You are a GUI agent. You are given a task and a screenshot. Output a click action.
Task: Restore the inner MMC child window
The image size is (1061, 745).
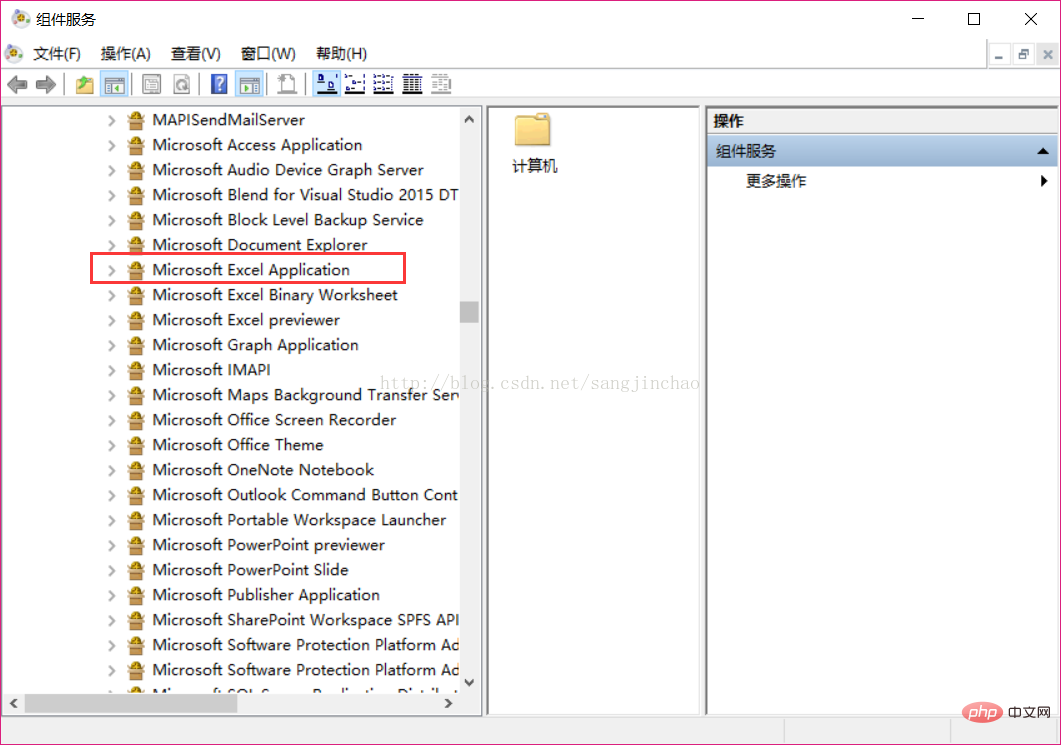(1023, 54)
